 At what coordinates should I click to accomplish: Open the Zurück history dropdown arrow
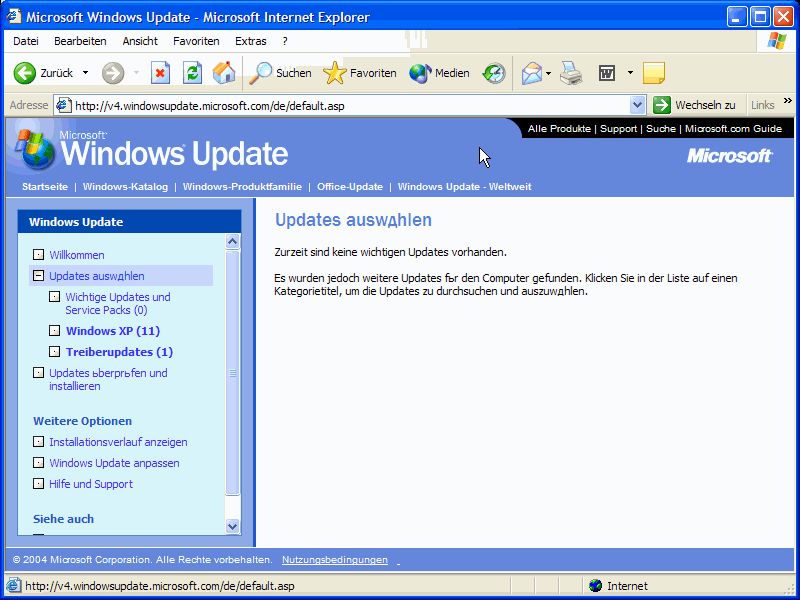point(85,73)
